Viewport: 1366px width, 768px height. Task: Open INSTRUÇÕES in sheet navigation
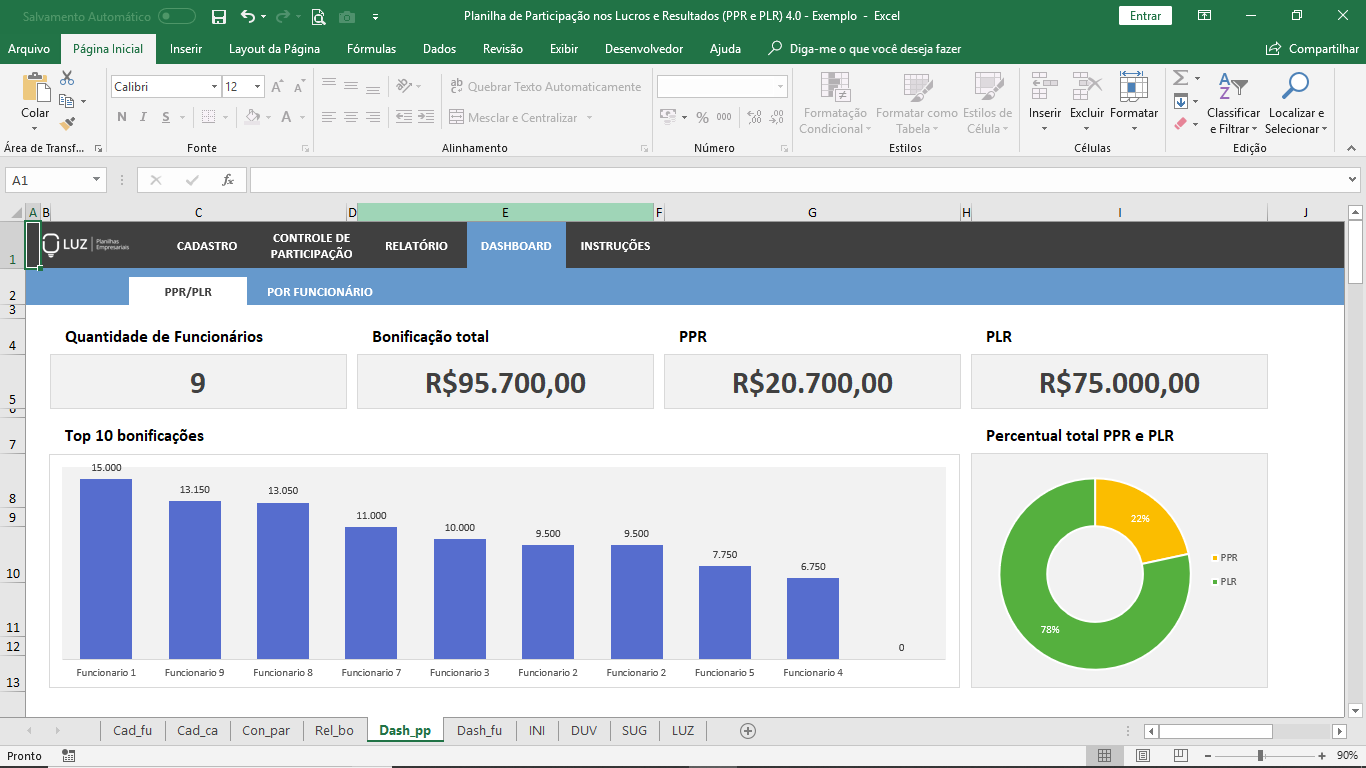(615, 246)
